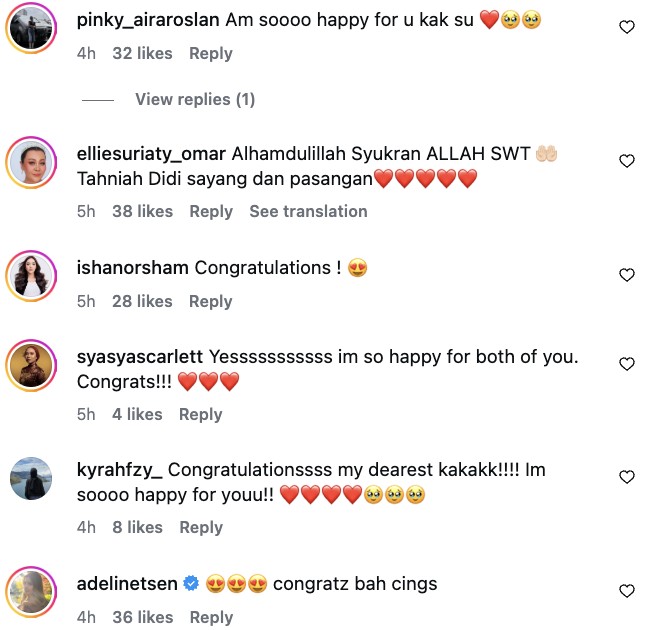
Task: Open ishanorsham's profile avatar
Action: click(x=31, y=276)
